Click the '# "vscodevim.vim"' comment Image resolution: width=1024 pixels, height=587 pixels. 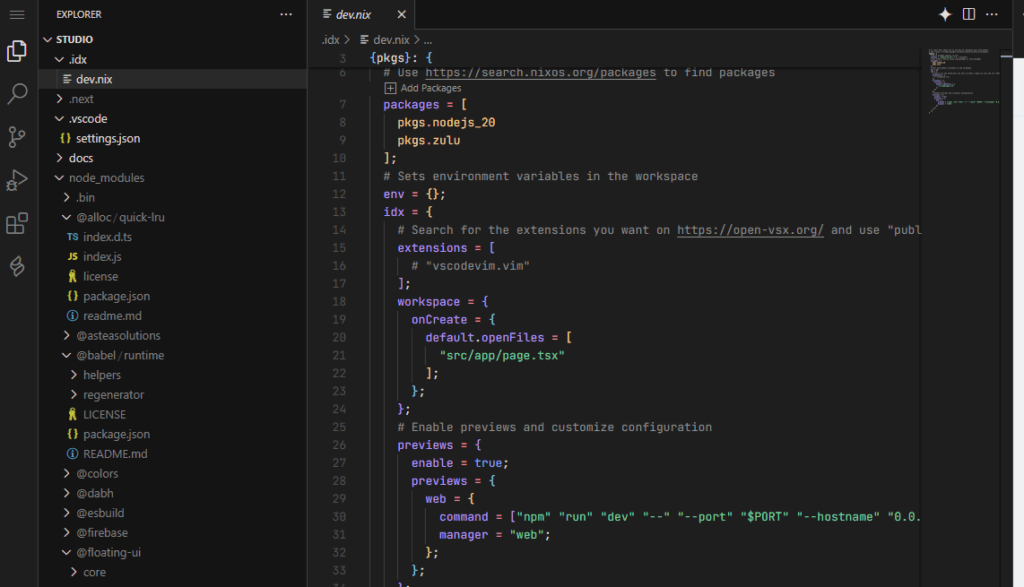click(470, 266)
